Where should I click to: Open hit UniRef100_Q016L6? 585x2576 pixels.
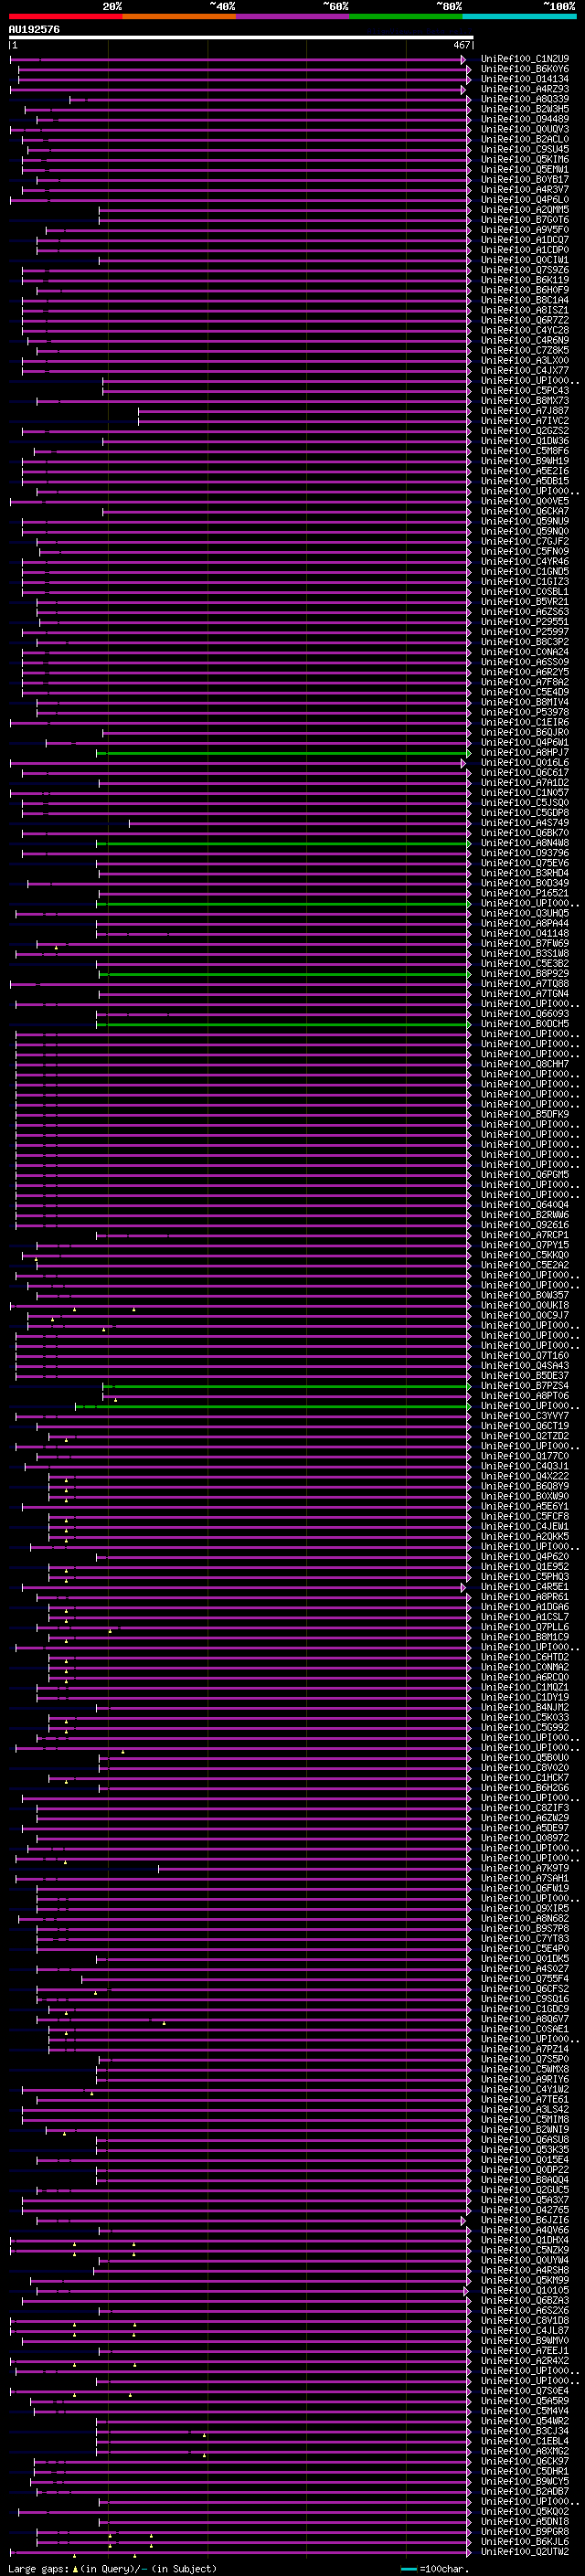[525, 763]
